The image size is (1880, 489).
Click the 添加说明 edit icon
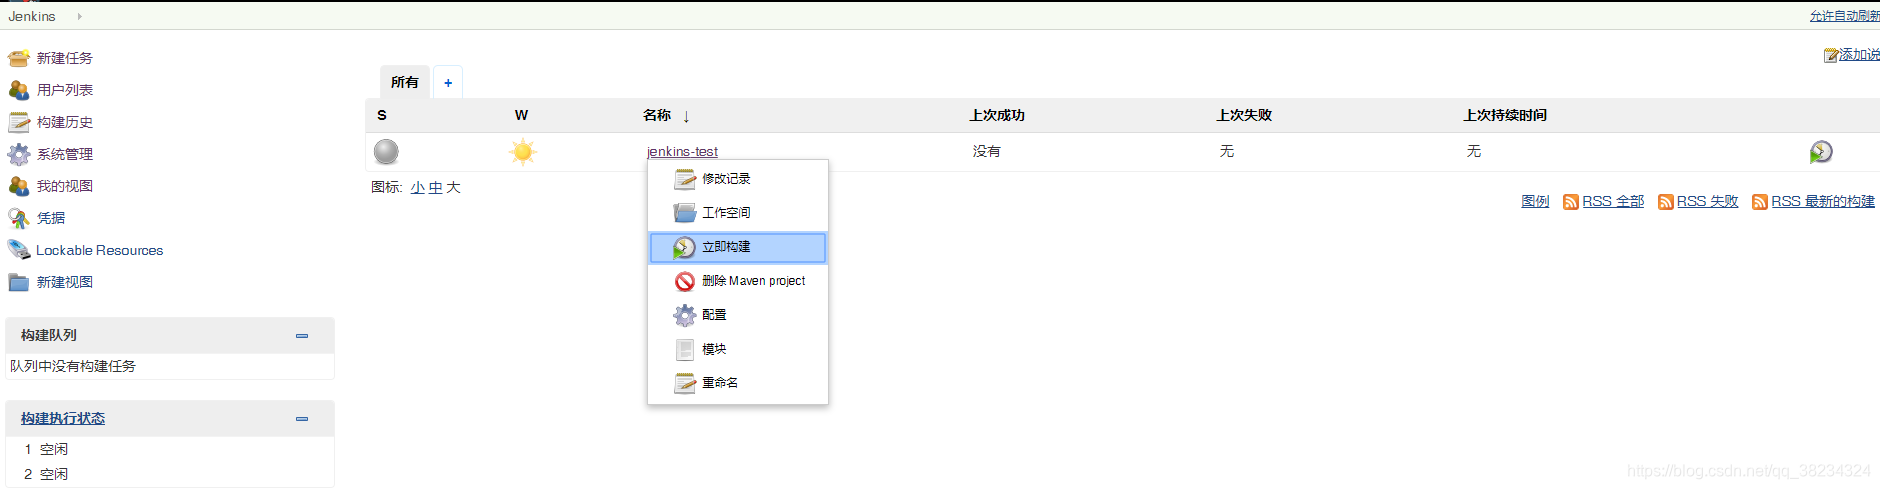(1831, 55)
